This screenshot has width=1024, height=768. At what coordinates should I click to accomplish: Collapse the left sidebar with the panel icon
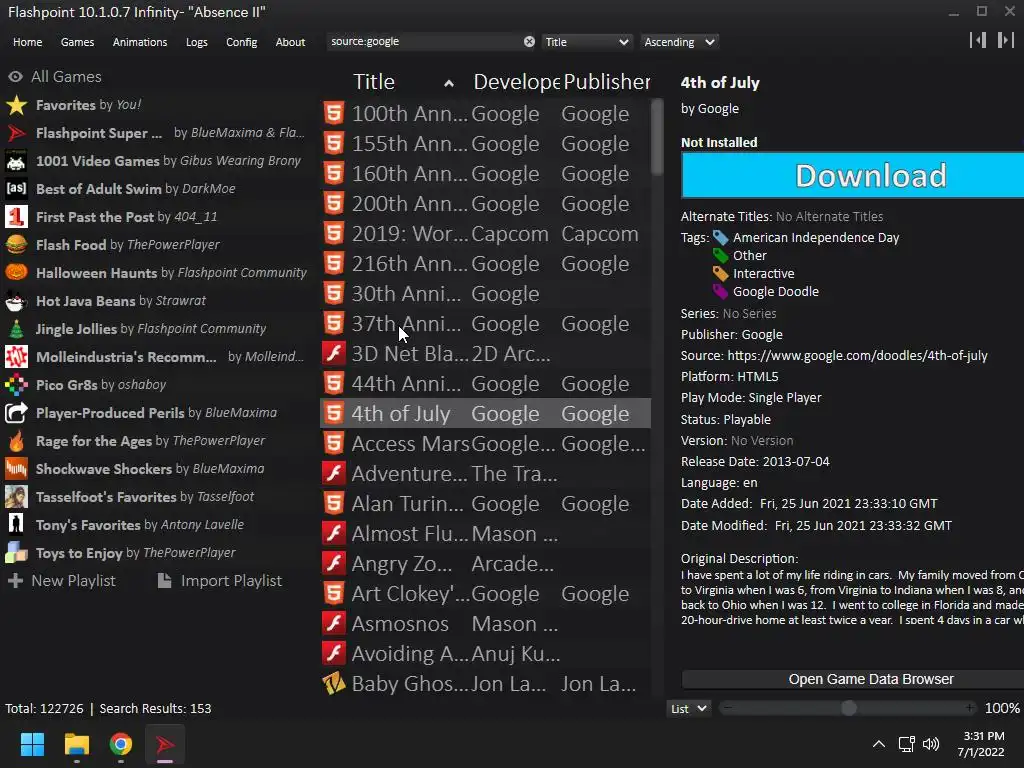pos(978,40)
